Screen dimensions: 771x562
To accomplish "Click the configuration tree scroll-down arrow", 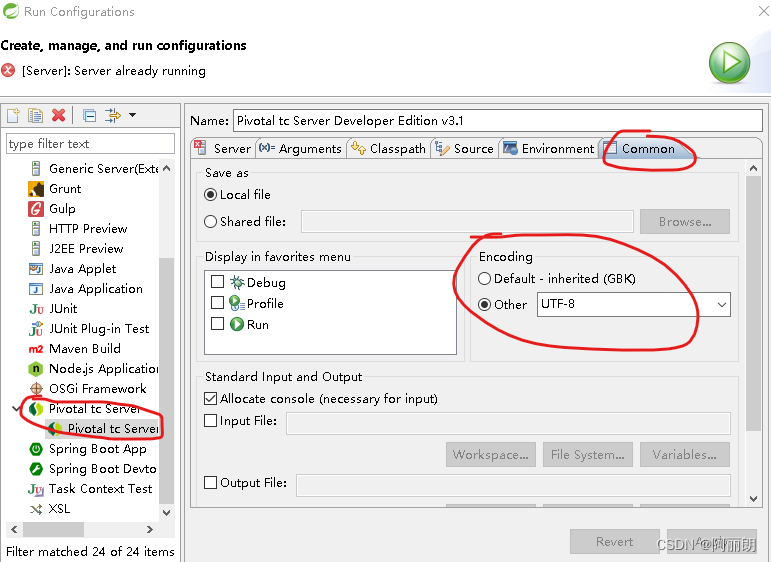I will tap(167, 512).
